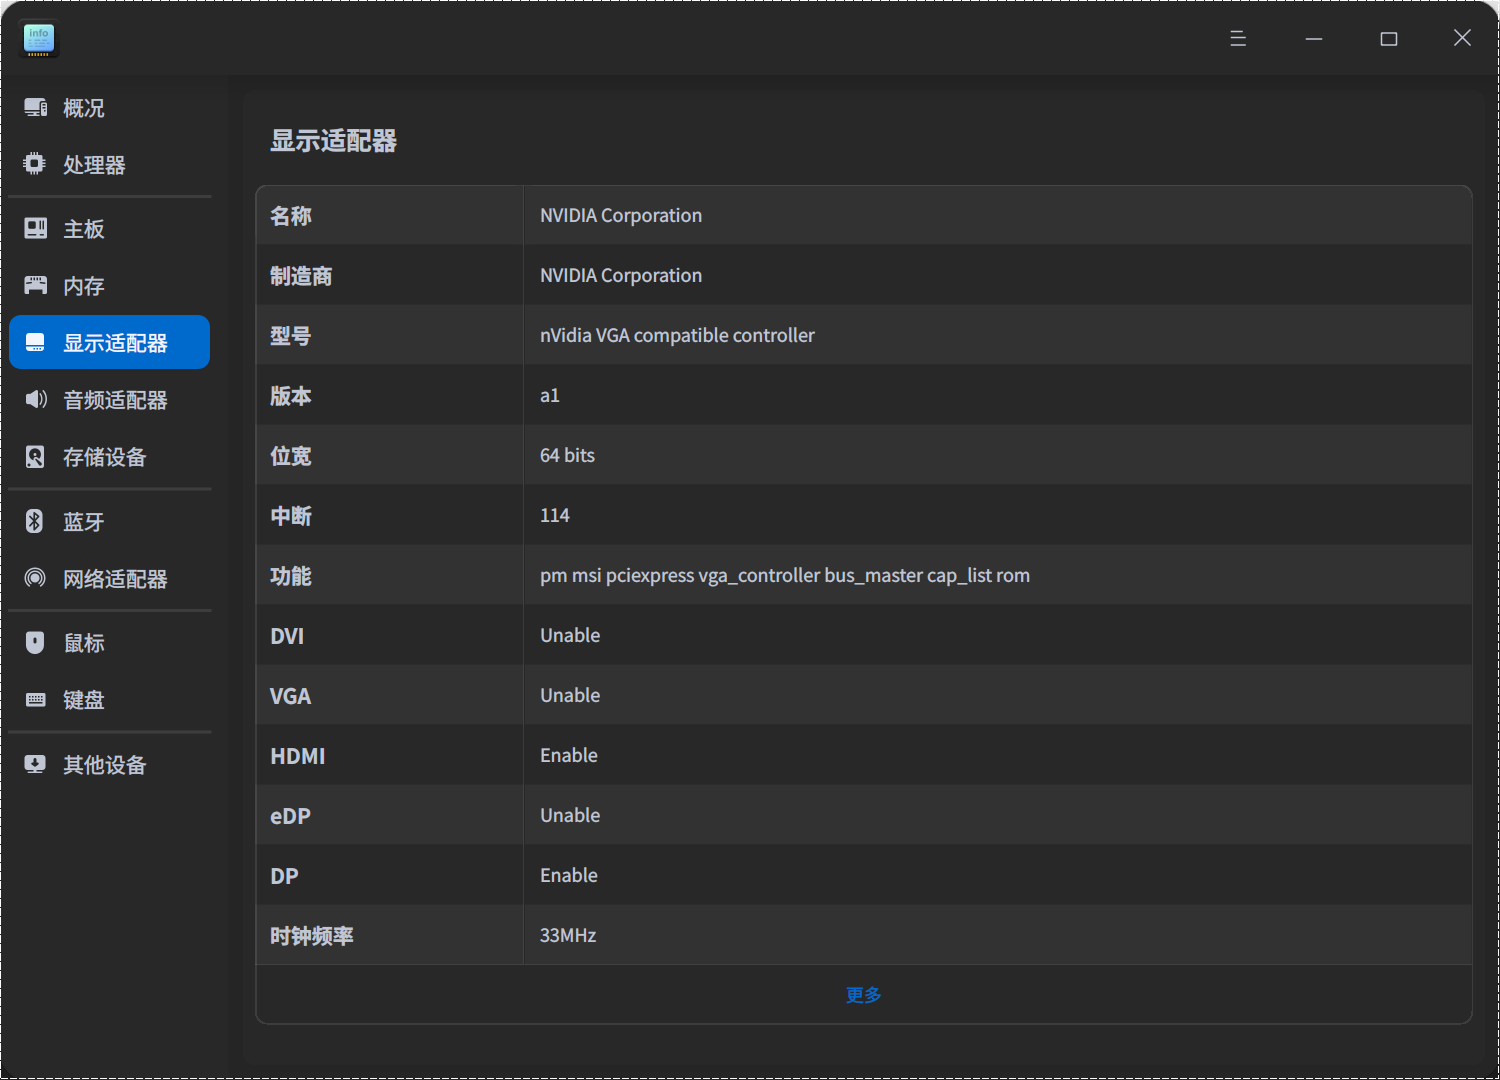Click the 位宽 row label
The image size is (1500, 1080).
pos(291,456)
